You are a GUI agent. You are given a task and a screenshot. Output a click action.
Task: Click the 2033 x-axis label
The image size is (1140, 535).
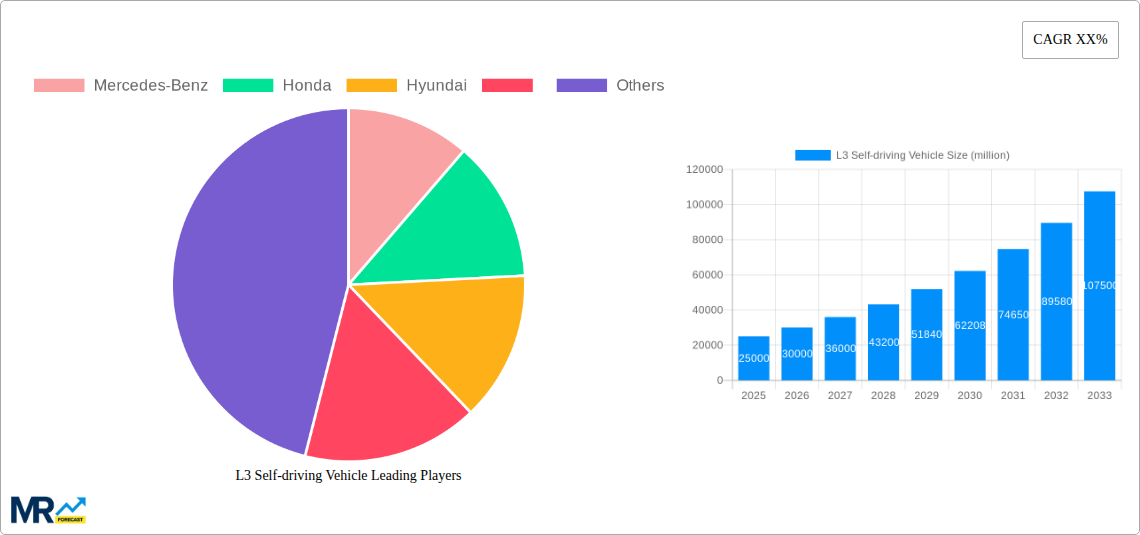click(1099, 395)
